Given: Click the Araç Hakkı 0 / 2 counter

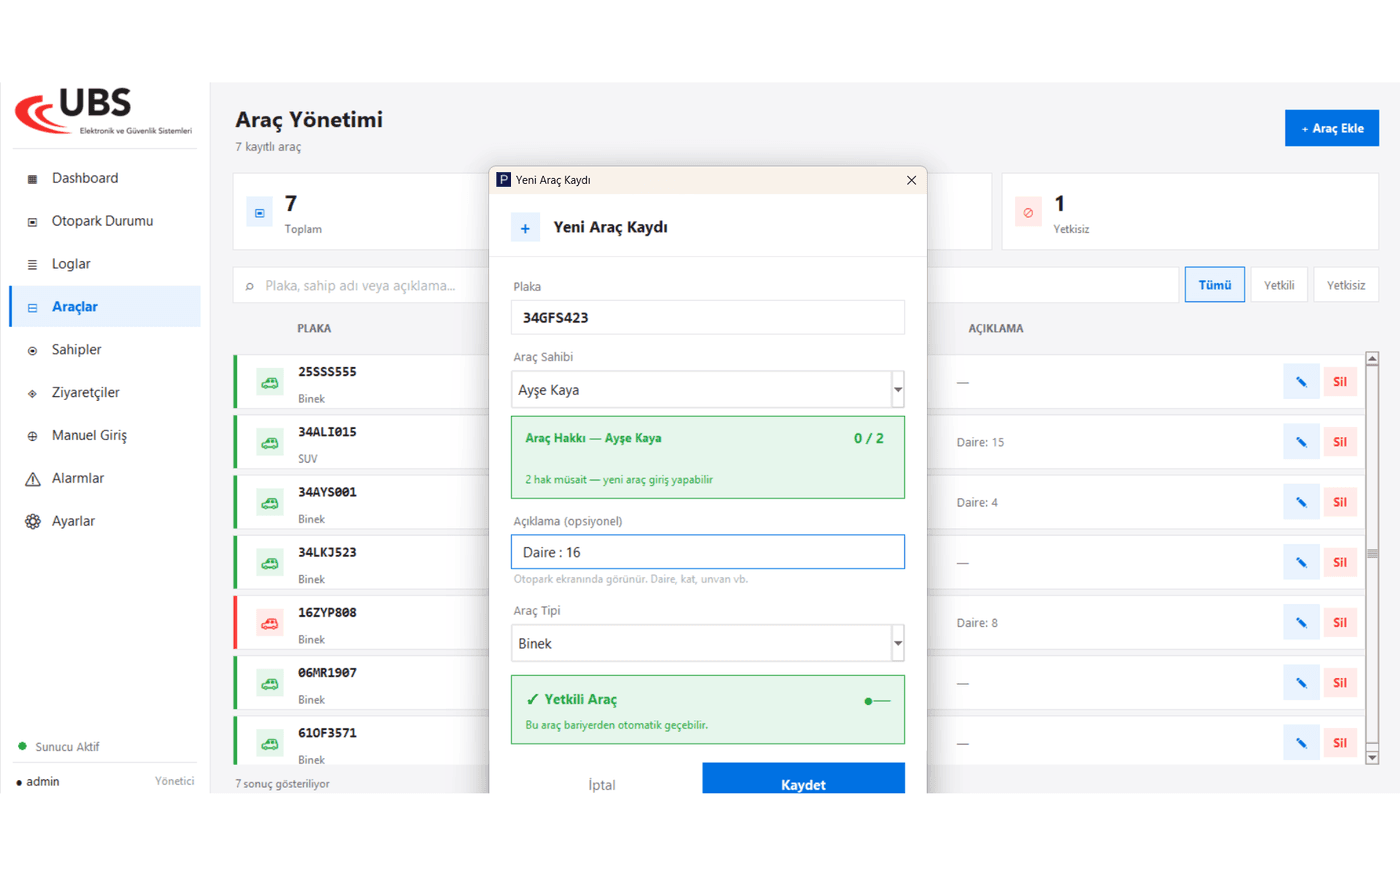Looking at the screenshot, I should tap(868, 438).
